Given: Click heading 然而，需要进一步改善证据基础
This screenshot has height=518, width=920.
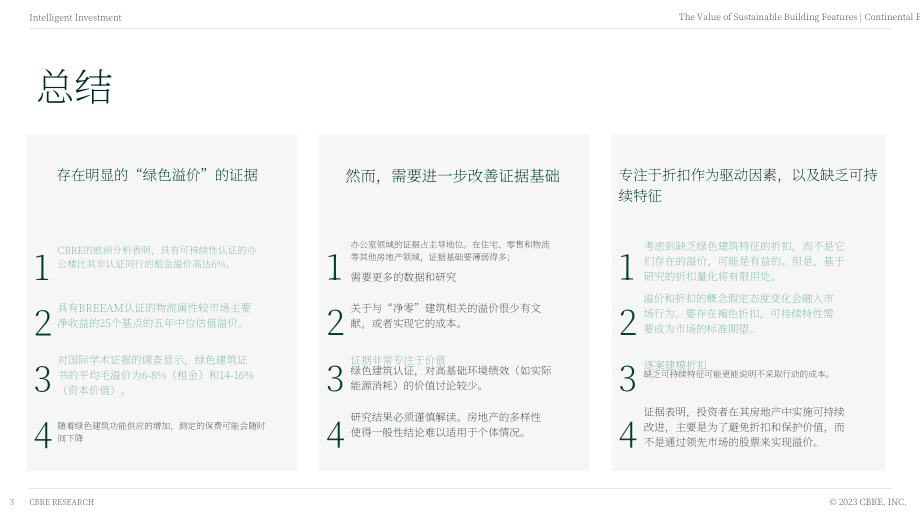Looking at the screenshot, I should click(x=452, y=176).
